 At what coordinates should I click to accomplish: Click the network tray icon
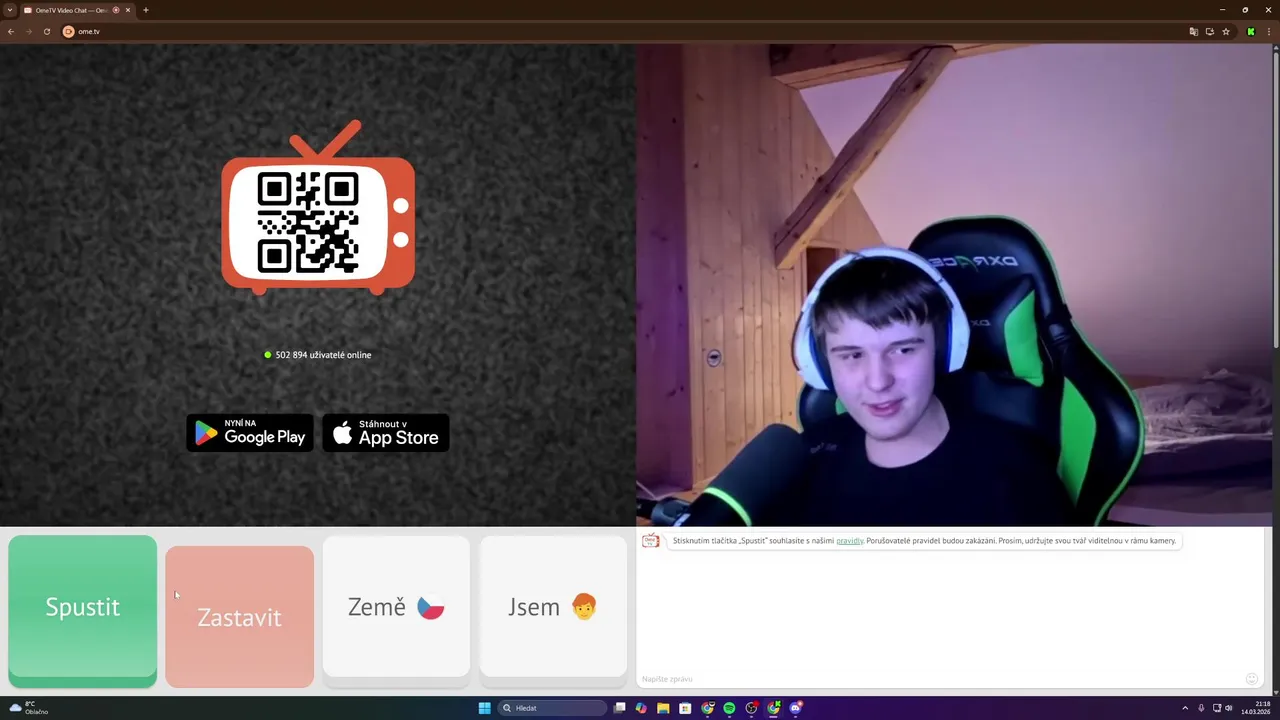click(1216, 708)
